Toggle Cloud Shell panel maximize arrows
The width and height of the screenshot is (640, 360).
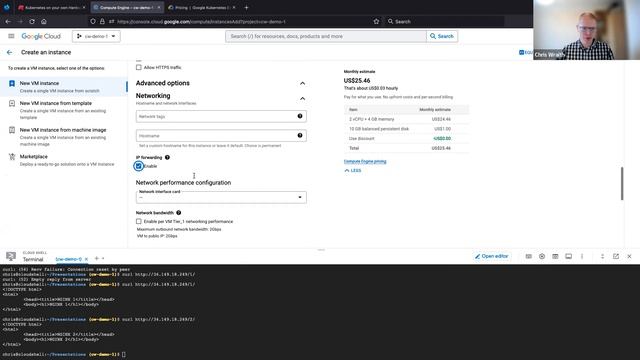coord(602,256)
